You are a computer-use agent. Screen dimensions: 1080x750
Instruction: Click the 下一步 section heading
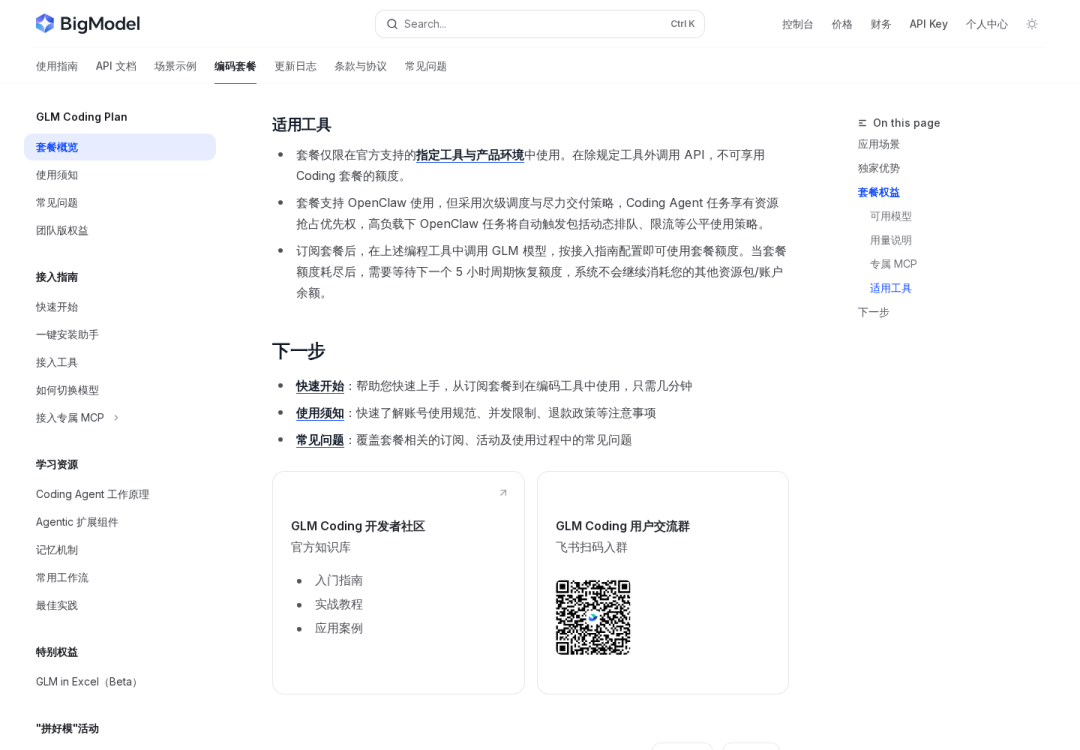[298, 351]
